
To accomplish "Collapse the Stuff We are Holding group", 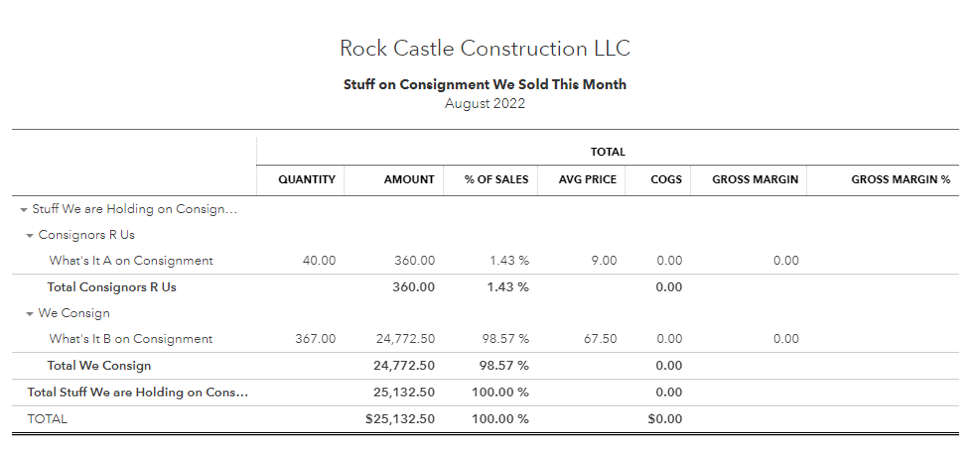I will point(23,210).
